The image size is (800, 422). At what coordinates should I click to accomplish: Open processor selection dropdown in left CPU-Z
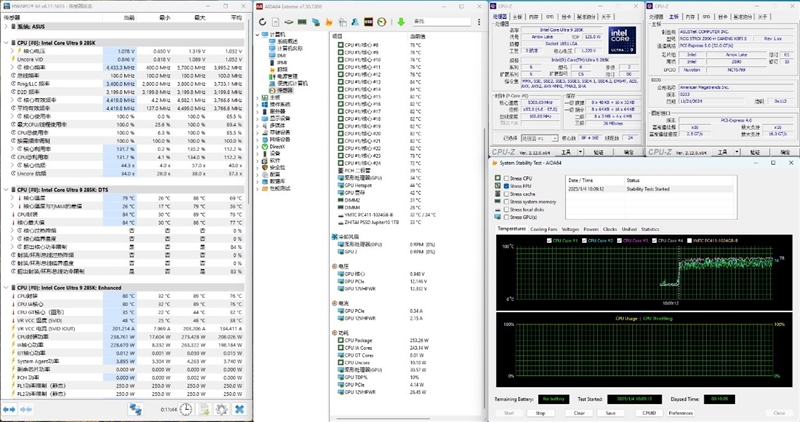(x=539, y=138)
